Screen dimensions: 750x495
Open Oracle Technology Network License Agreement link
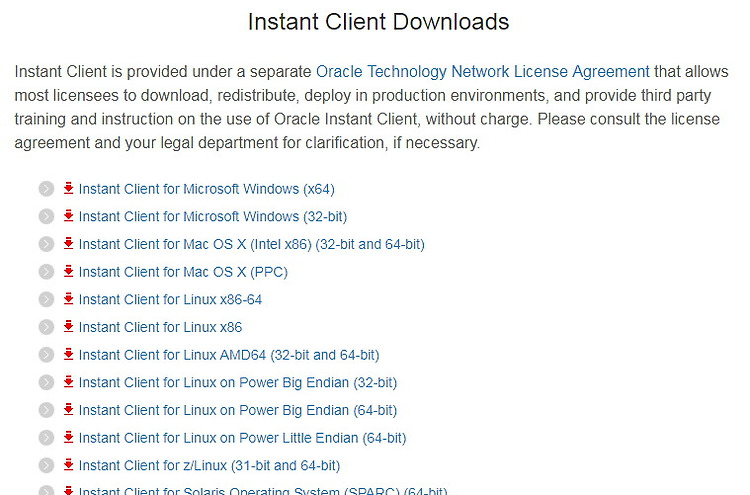click(483, 72)
